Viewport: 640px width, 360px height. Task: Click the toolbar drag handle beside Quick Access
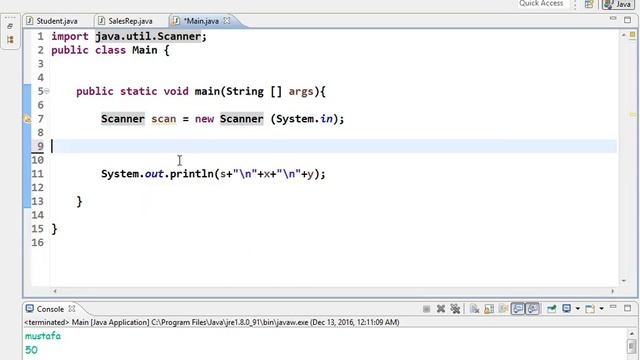click(x=575, y=4)
